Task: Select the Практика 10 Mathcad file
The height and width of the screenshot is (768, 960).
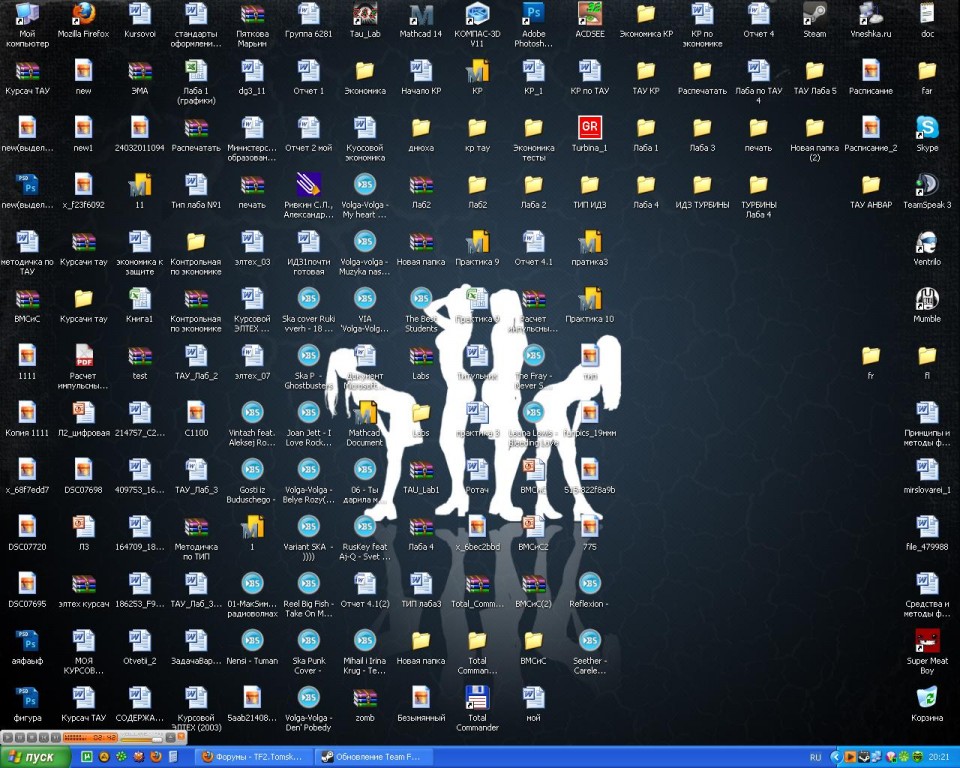Action: click(590, 305)
